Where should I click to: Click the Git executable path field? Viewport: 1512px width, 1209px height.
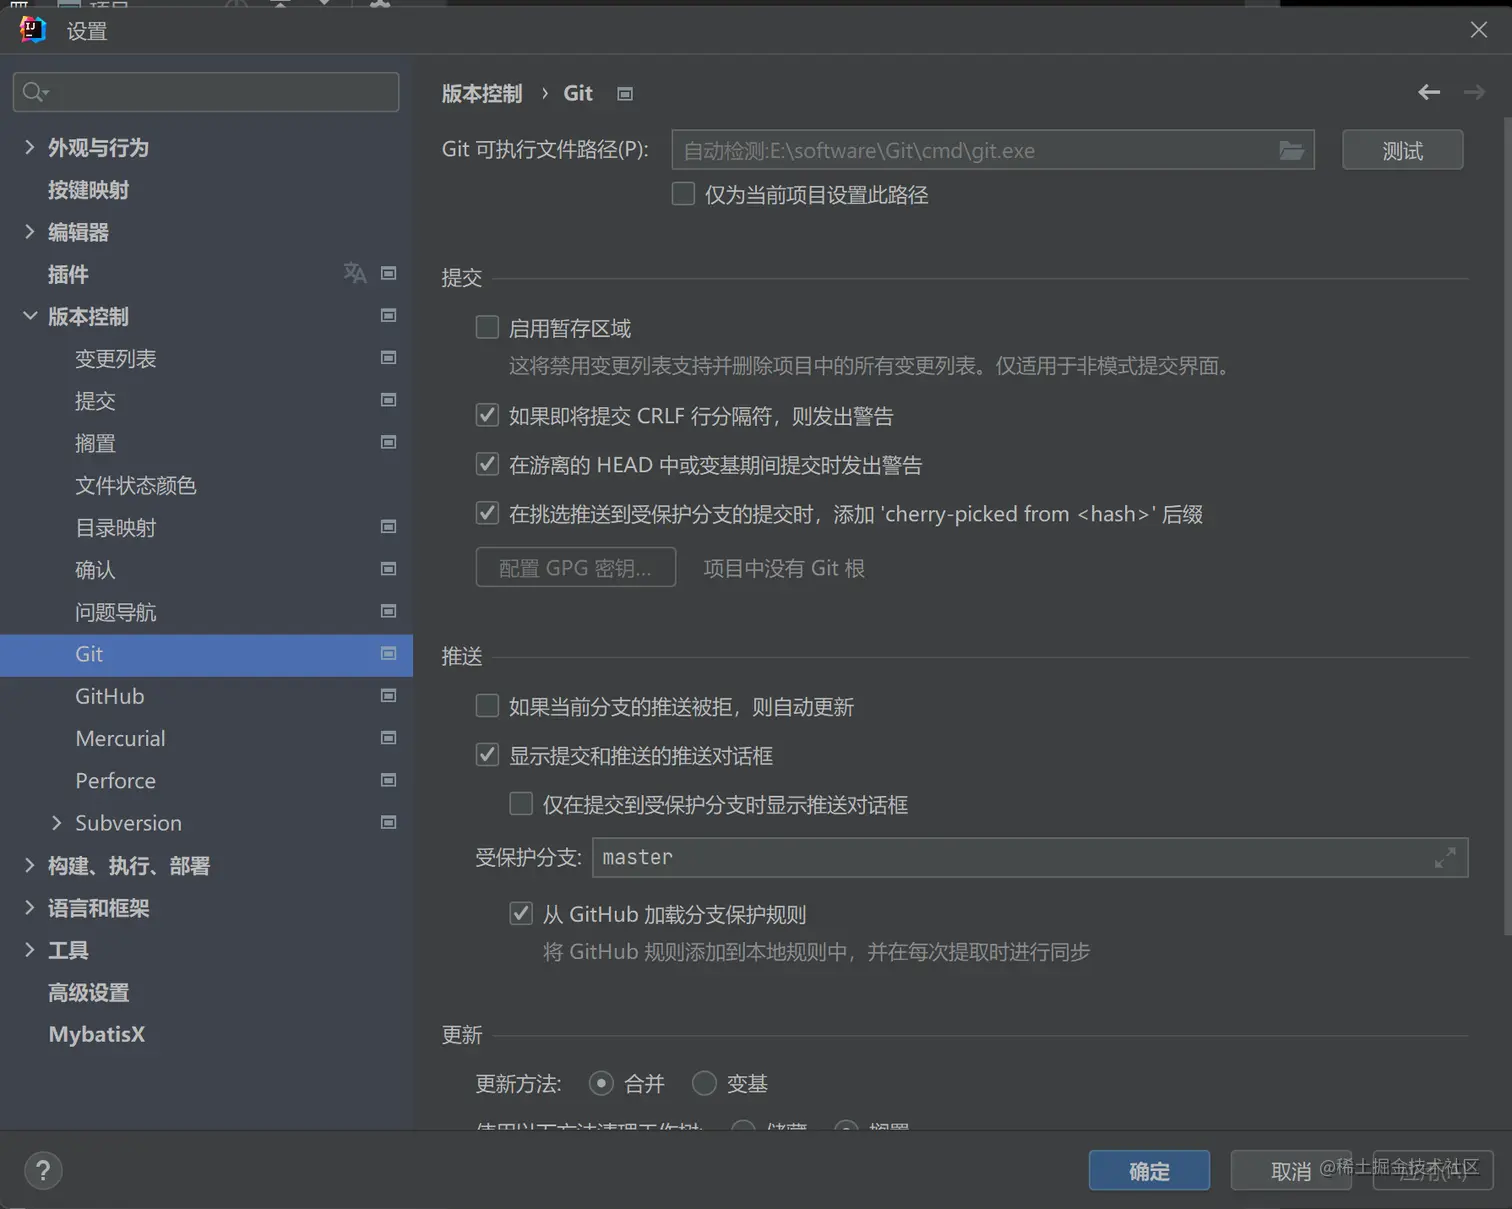pos(993,150)
